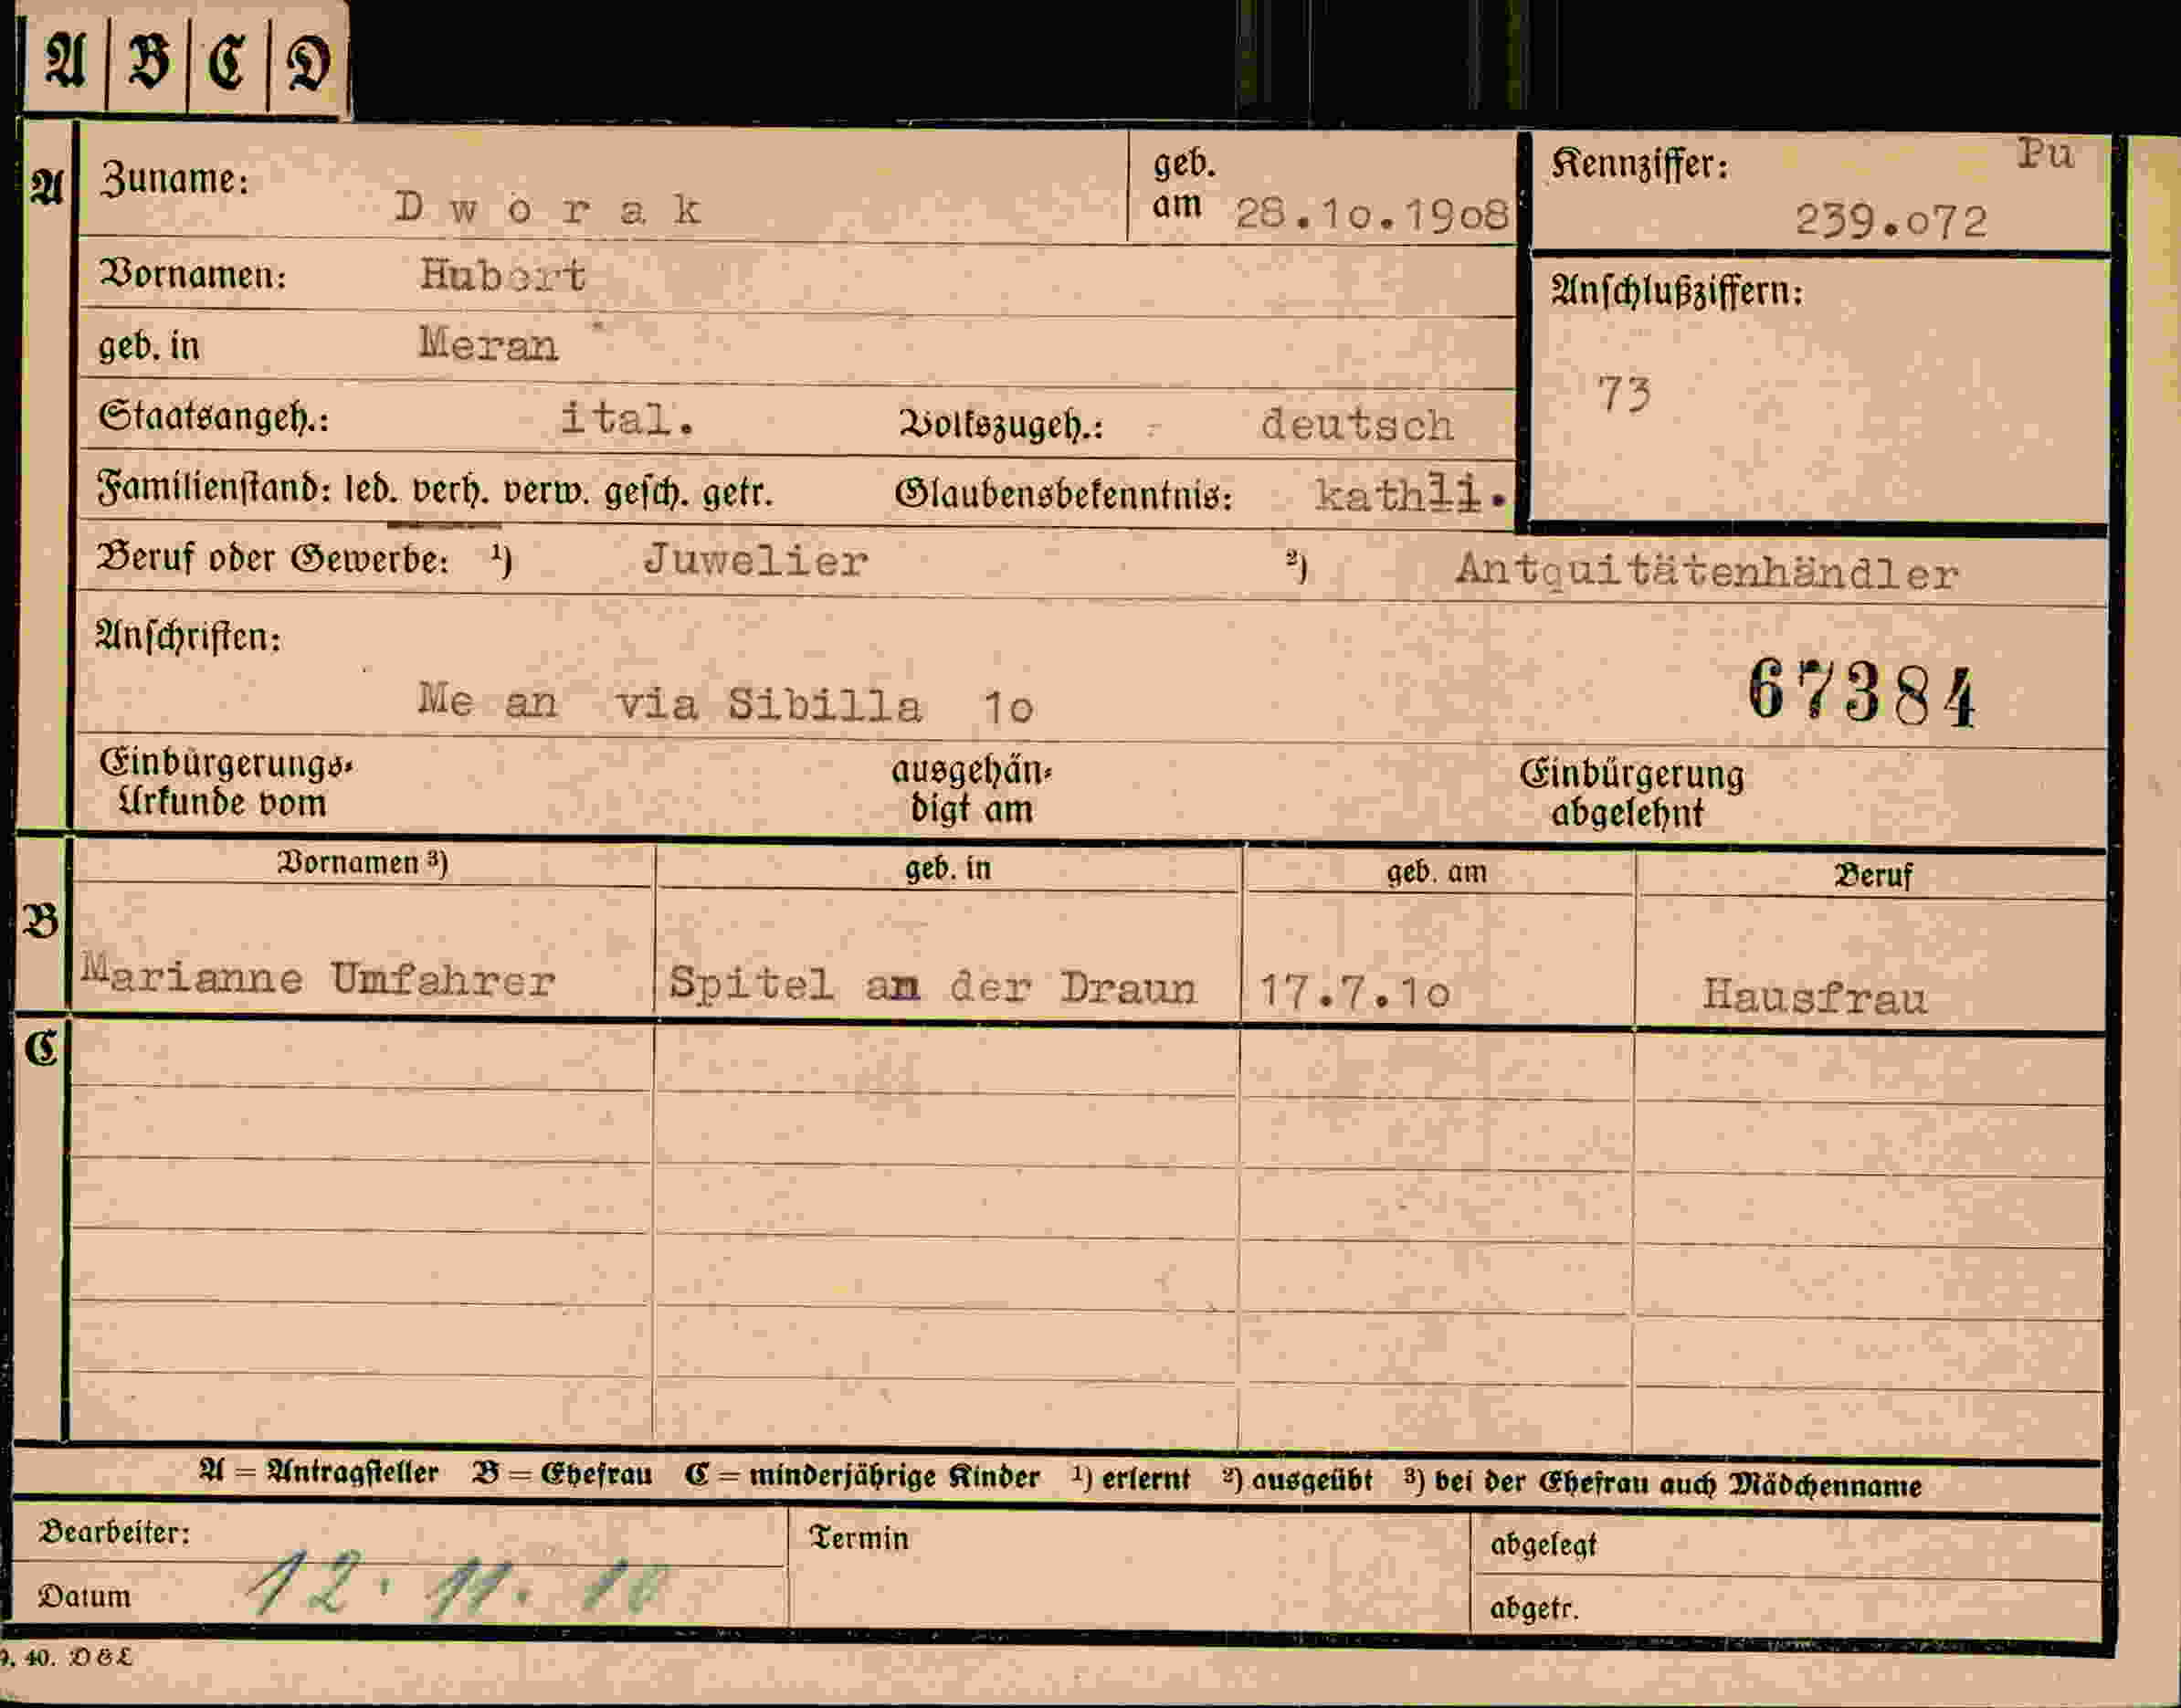Click the Anschlußziffern value '73'
This screenshot has width=2181, height=1708.
[x=1624, y=394]
